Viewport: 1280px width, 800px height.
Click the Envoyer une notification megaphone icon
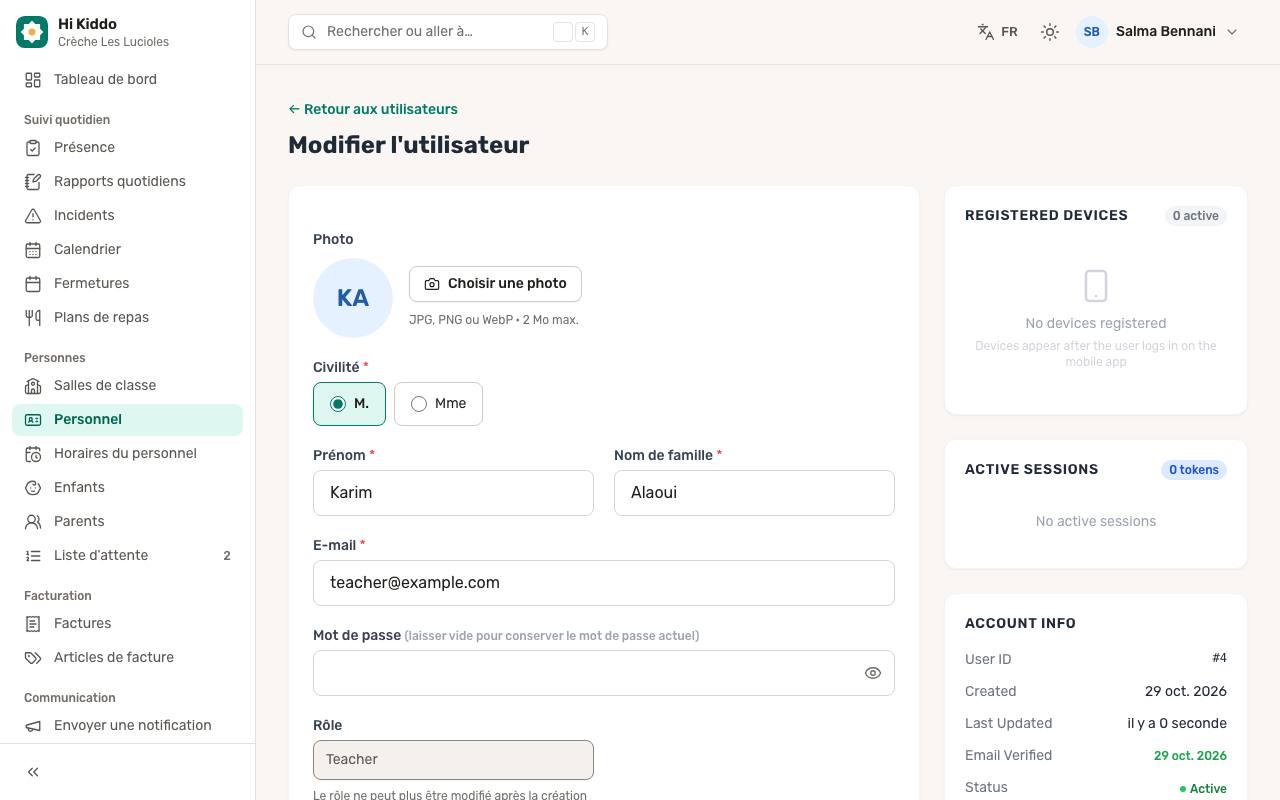[x=33, y=725]
